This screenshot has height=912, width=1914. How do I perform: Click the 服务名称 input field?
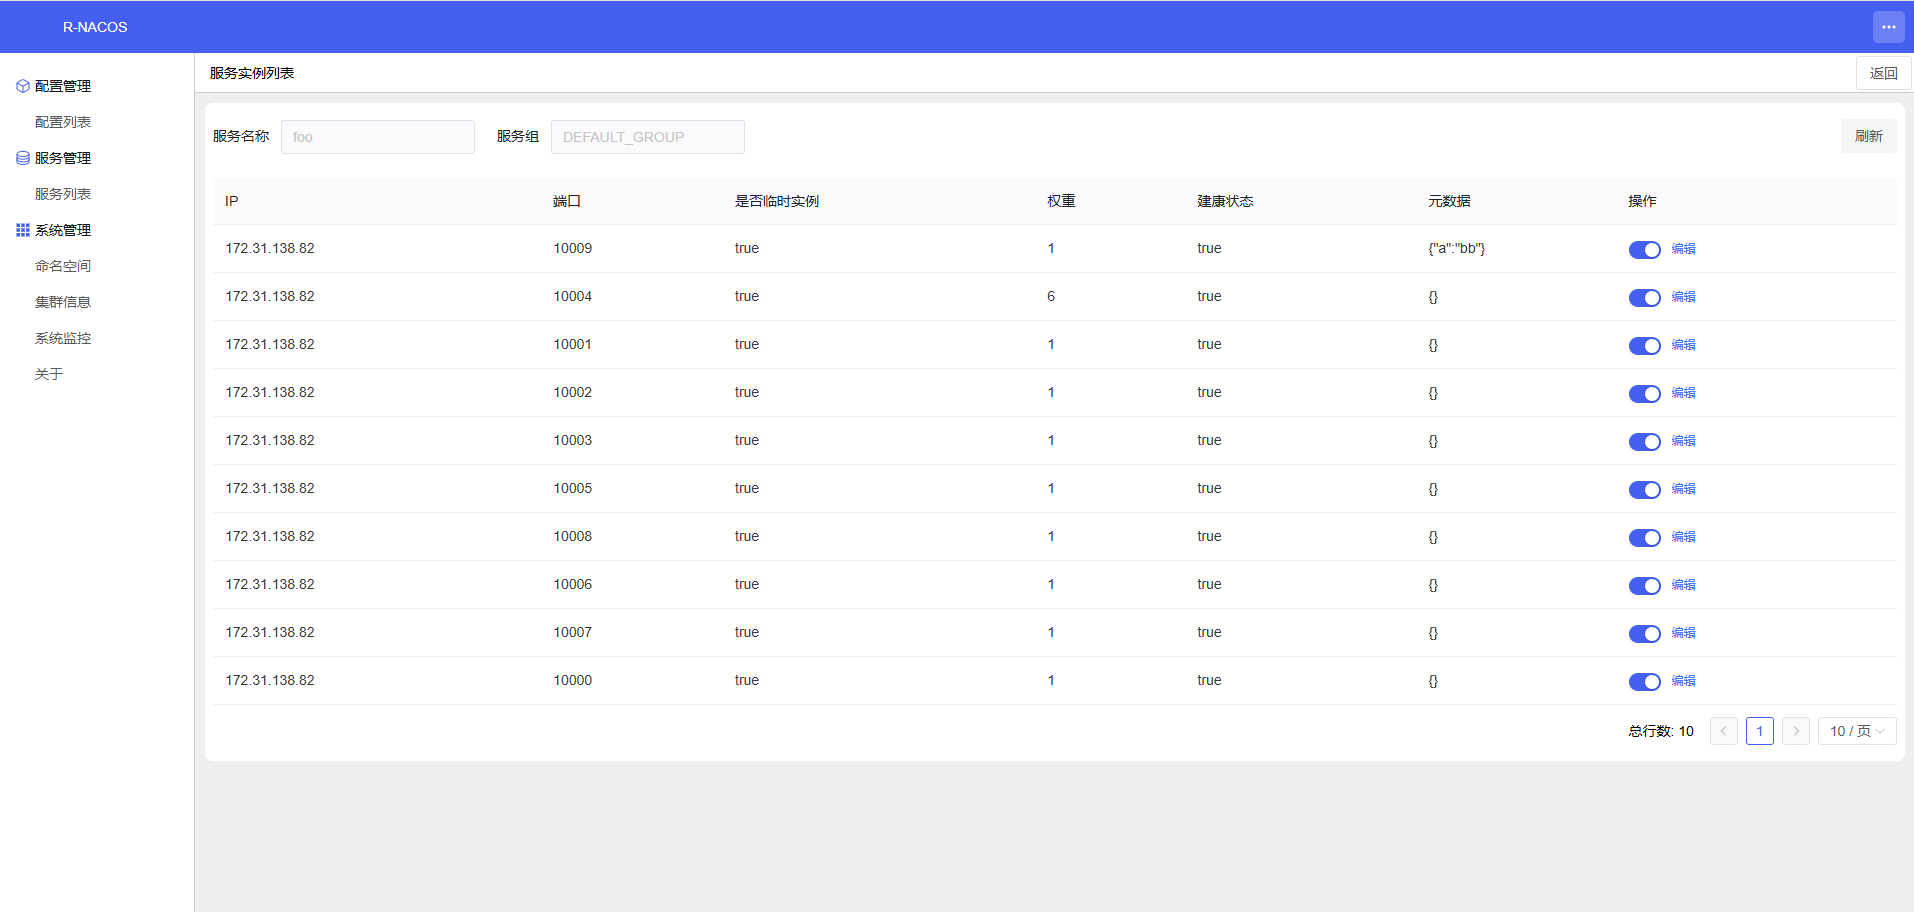click(377, 137)
